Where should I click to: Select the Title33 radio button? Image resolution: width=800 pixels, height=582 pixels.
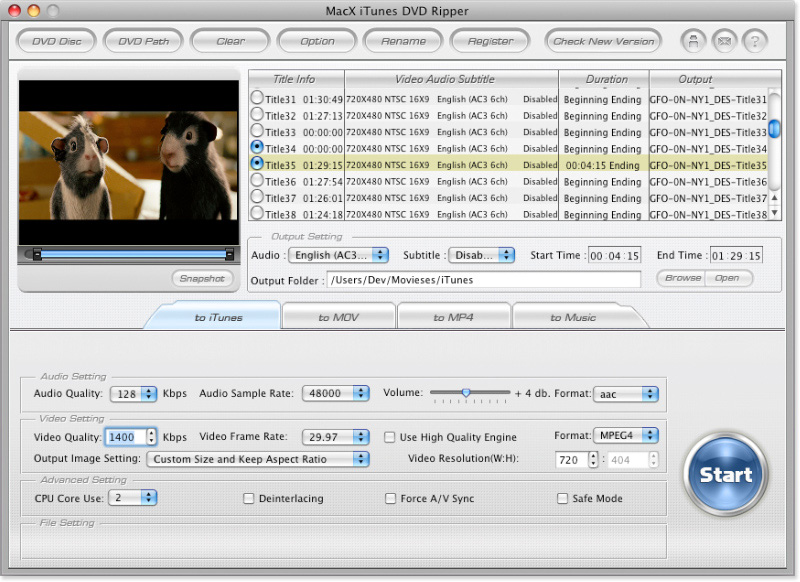coord(257,130)
